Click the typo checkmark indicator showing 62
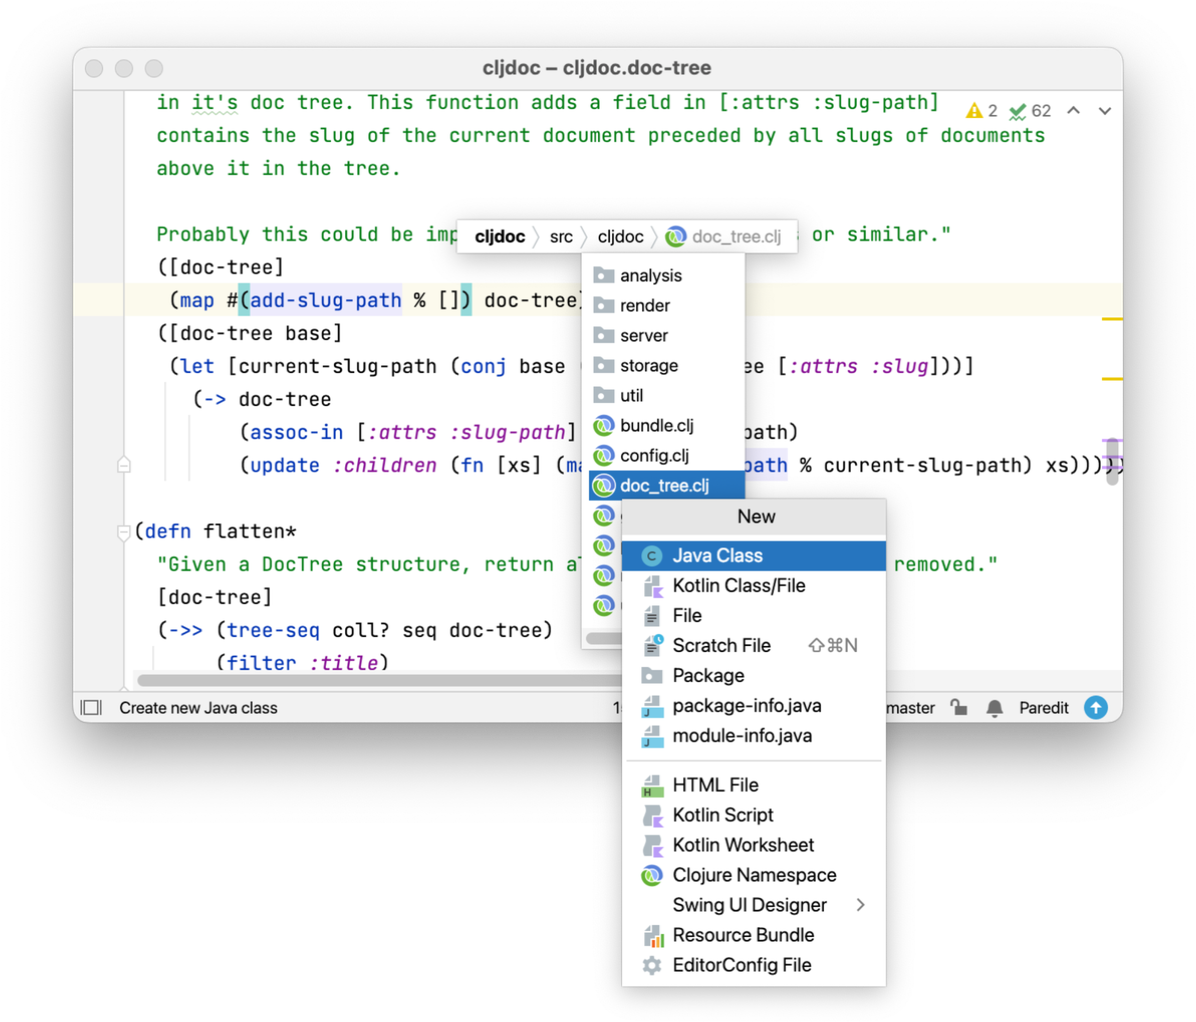The height and width of the screenshot is (1022, 1196). [1030, 111]
